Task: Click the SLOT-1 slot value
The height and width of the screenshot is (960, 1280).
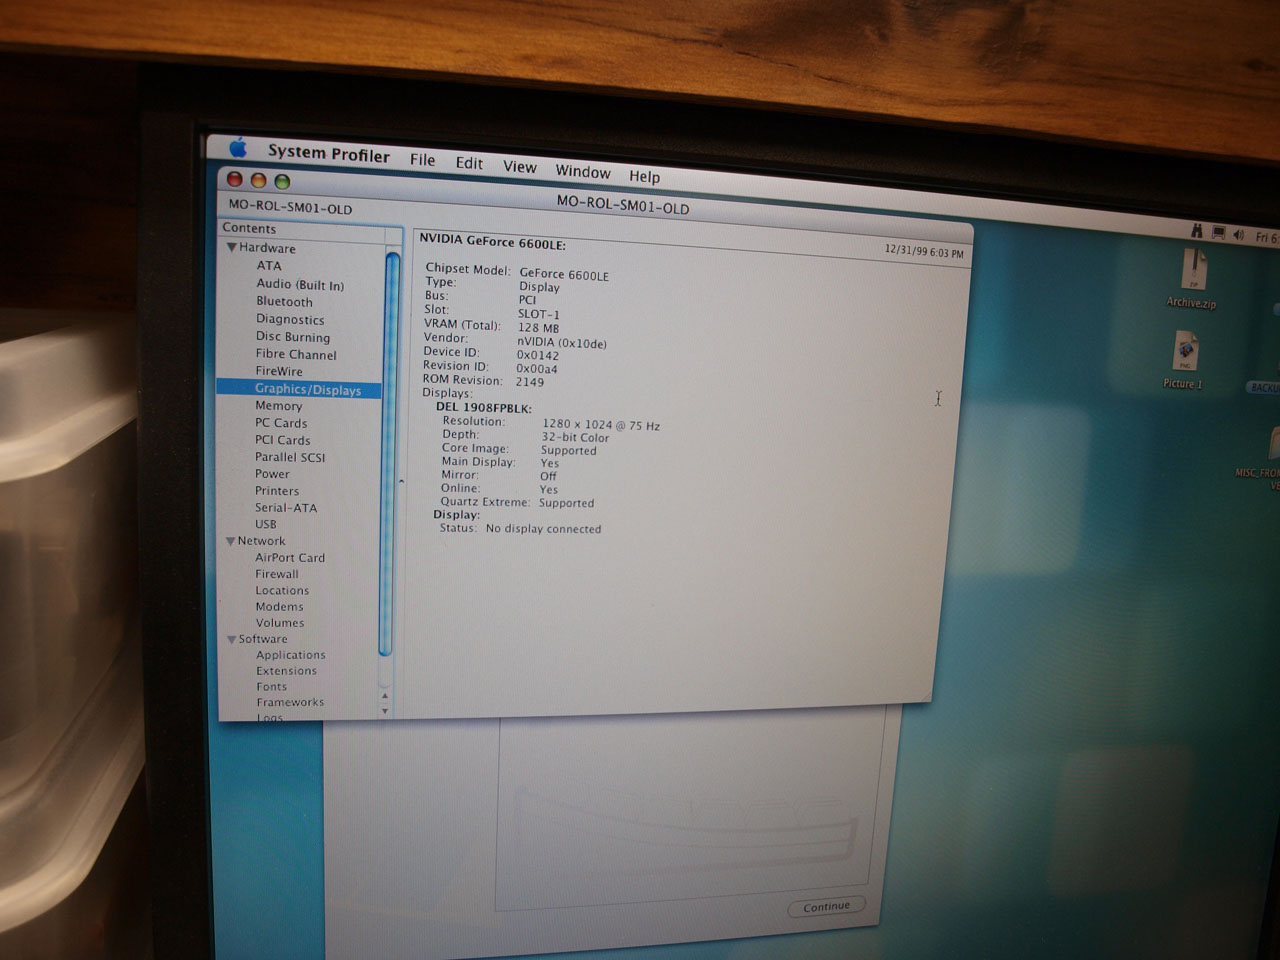Action: coord(539,314)
